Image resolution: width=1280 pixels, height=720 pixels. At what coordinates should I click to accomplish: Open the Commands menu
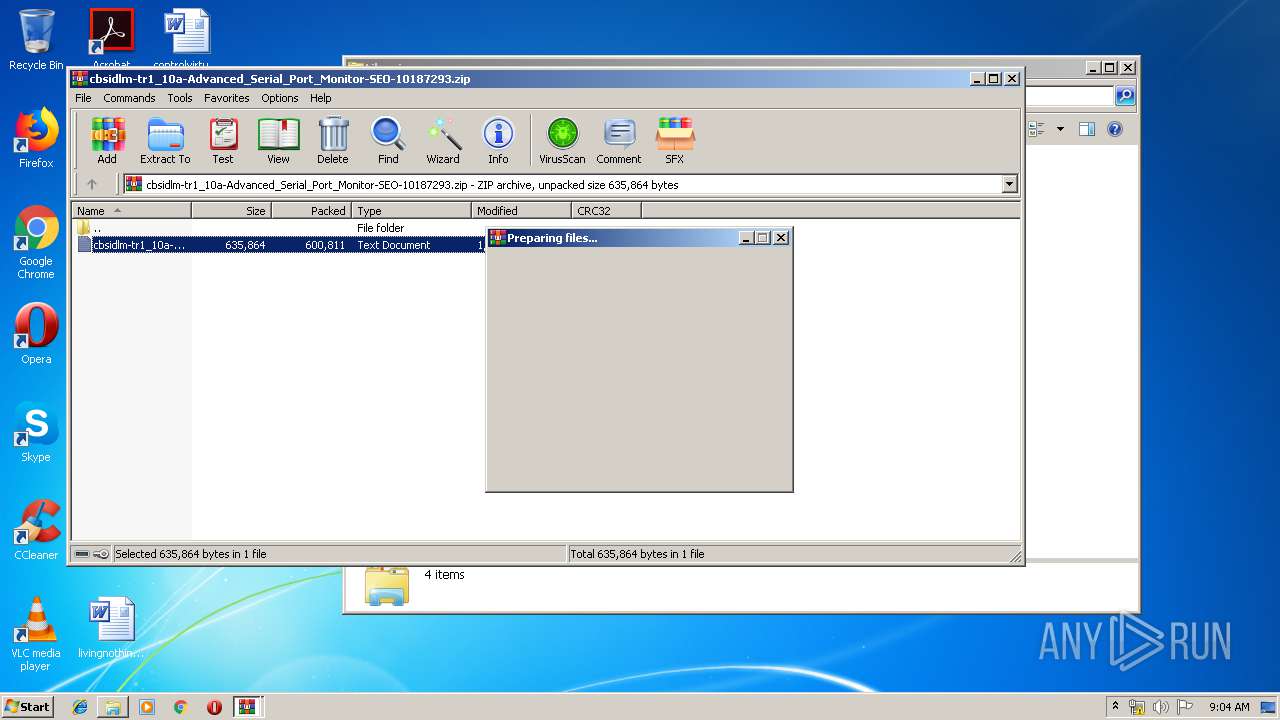point(129,98)
